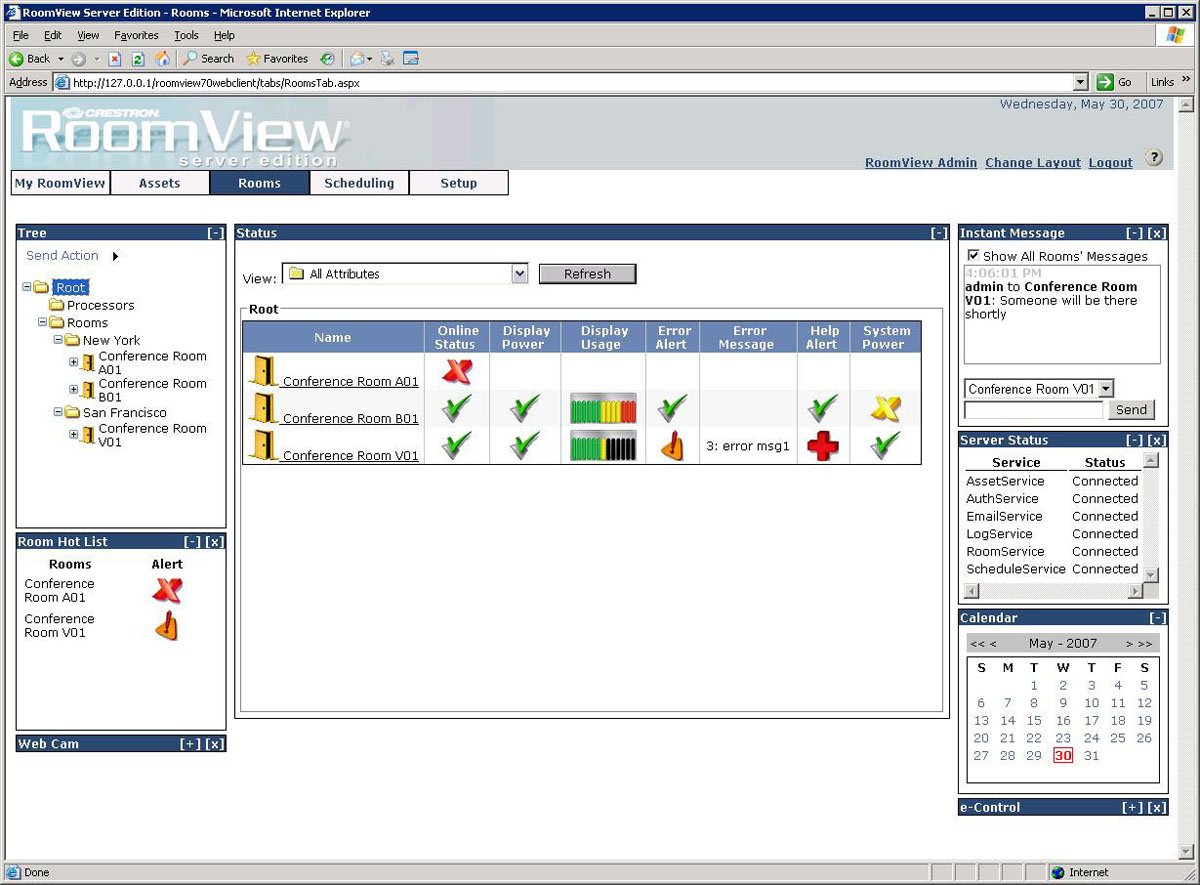Image resolution: width=1200 pixels, height=885 pixels.
Task: Open the RoomView help question mark icon
Action: pyautogui.click(x=1154, y=158)
